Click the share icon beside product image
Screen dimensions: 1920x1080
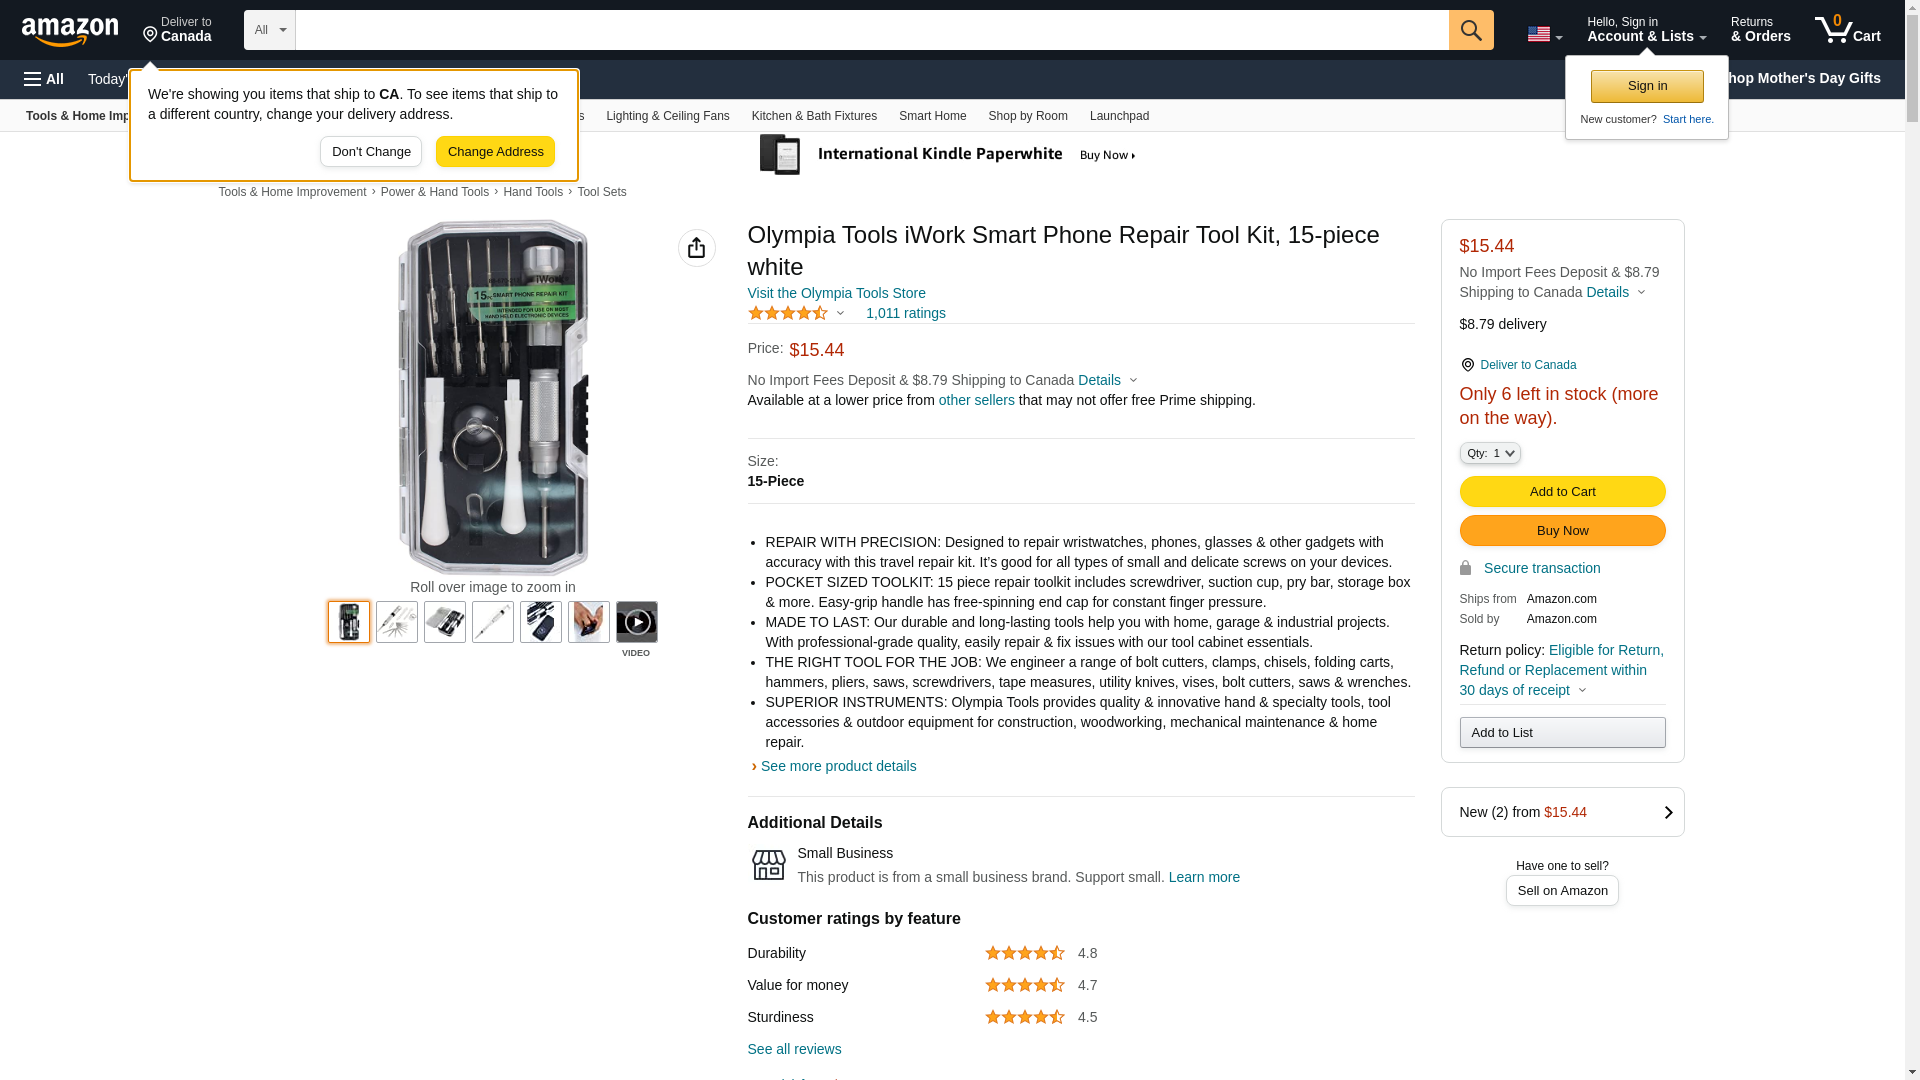(696, 248)
